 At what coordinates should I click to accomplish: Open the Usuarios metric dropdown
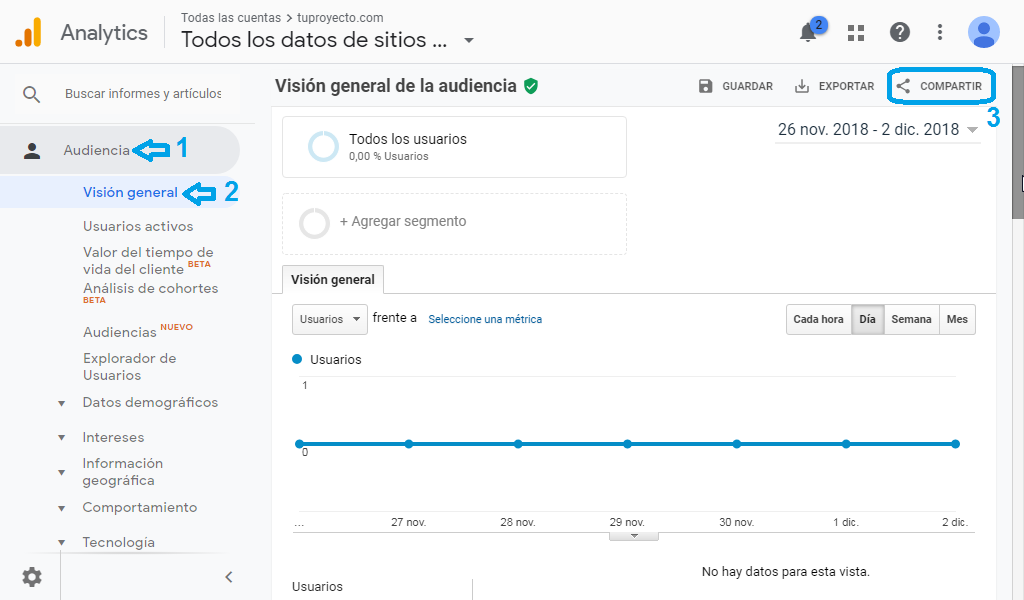point(329,320)
